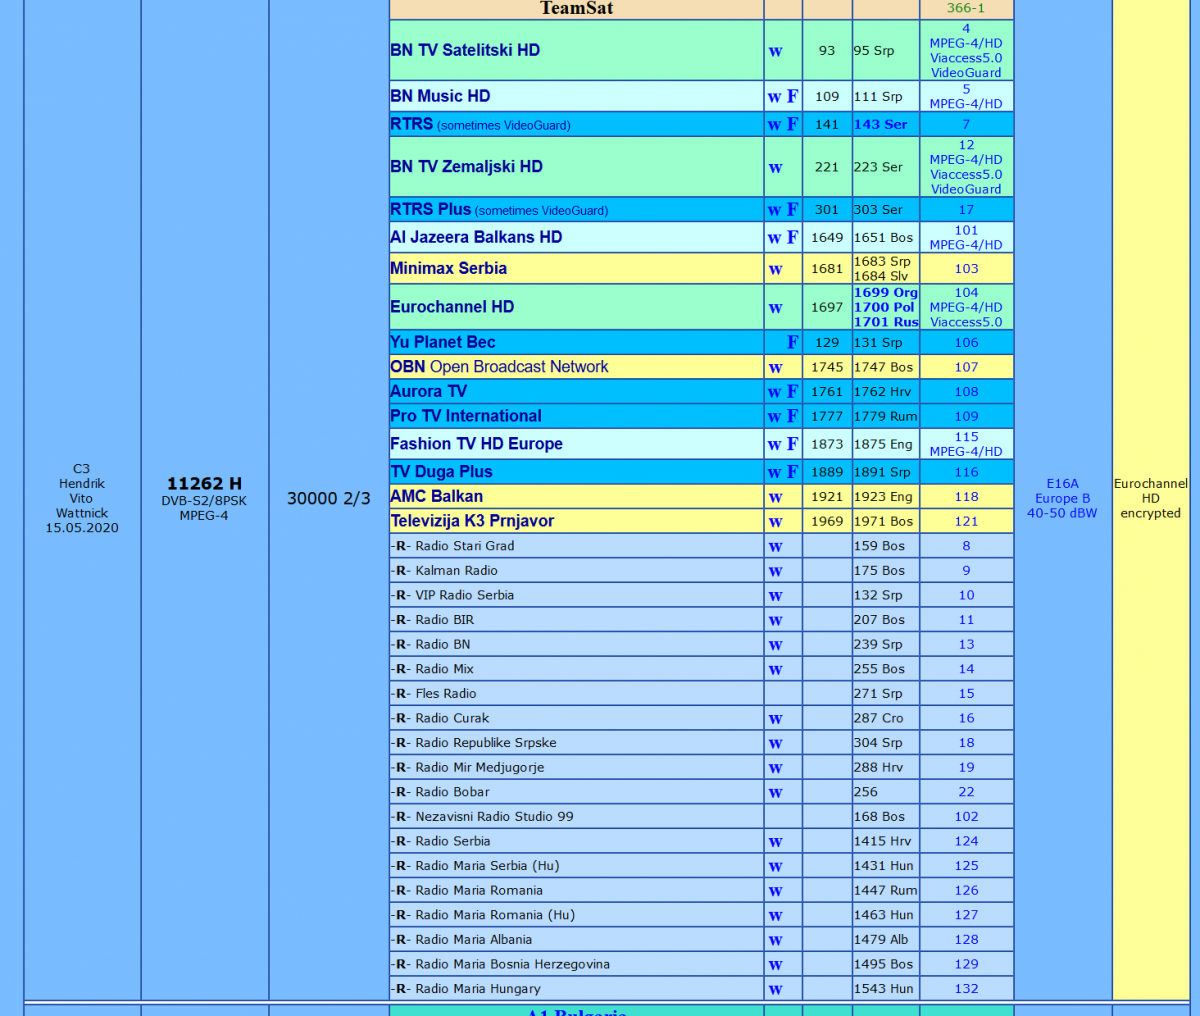
Task: Click SID link 107 in the OBN row
Action: (x=966, y=367)
